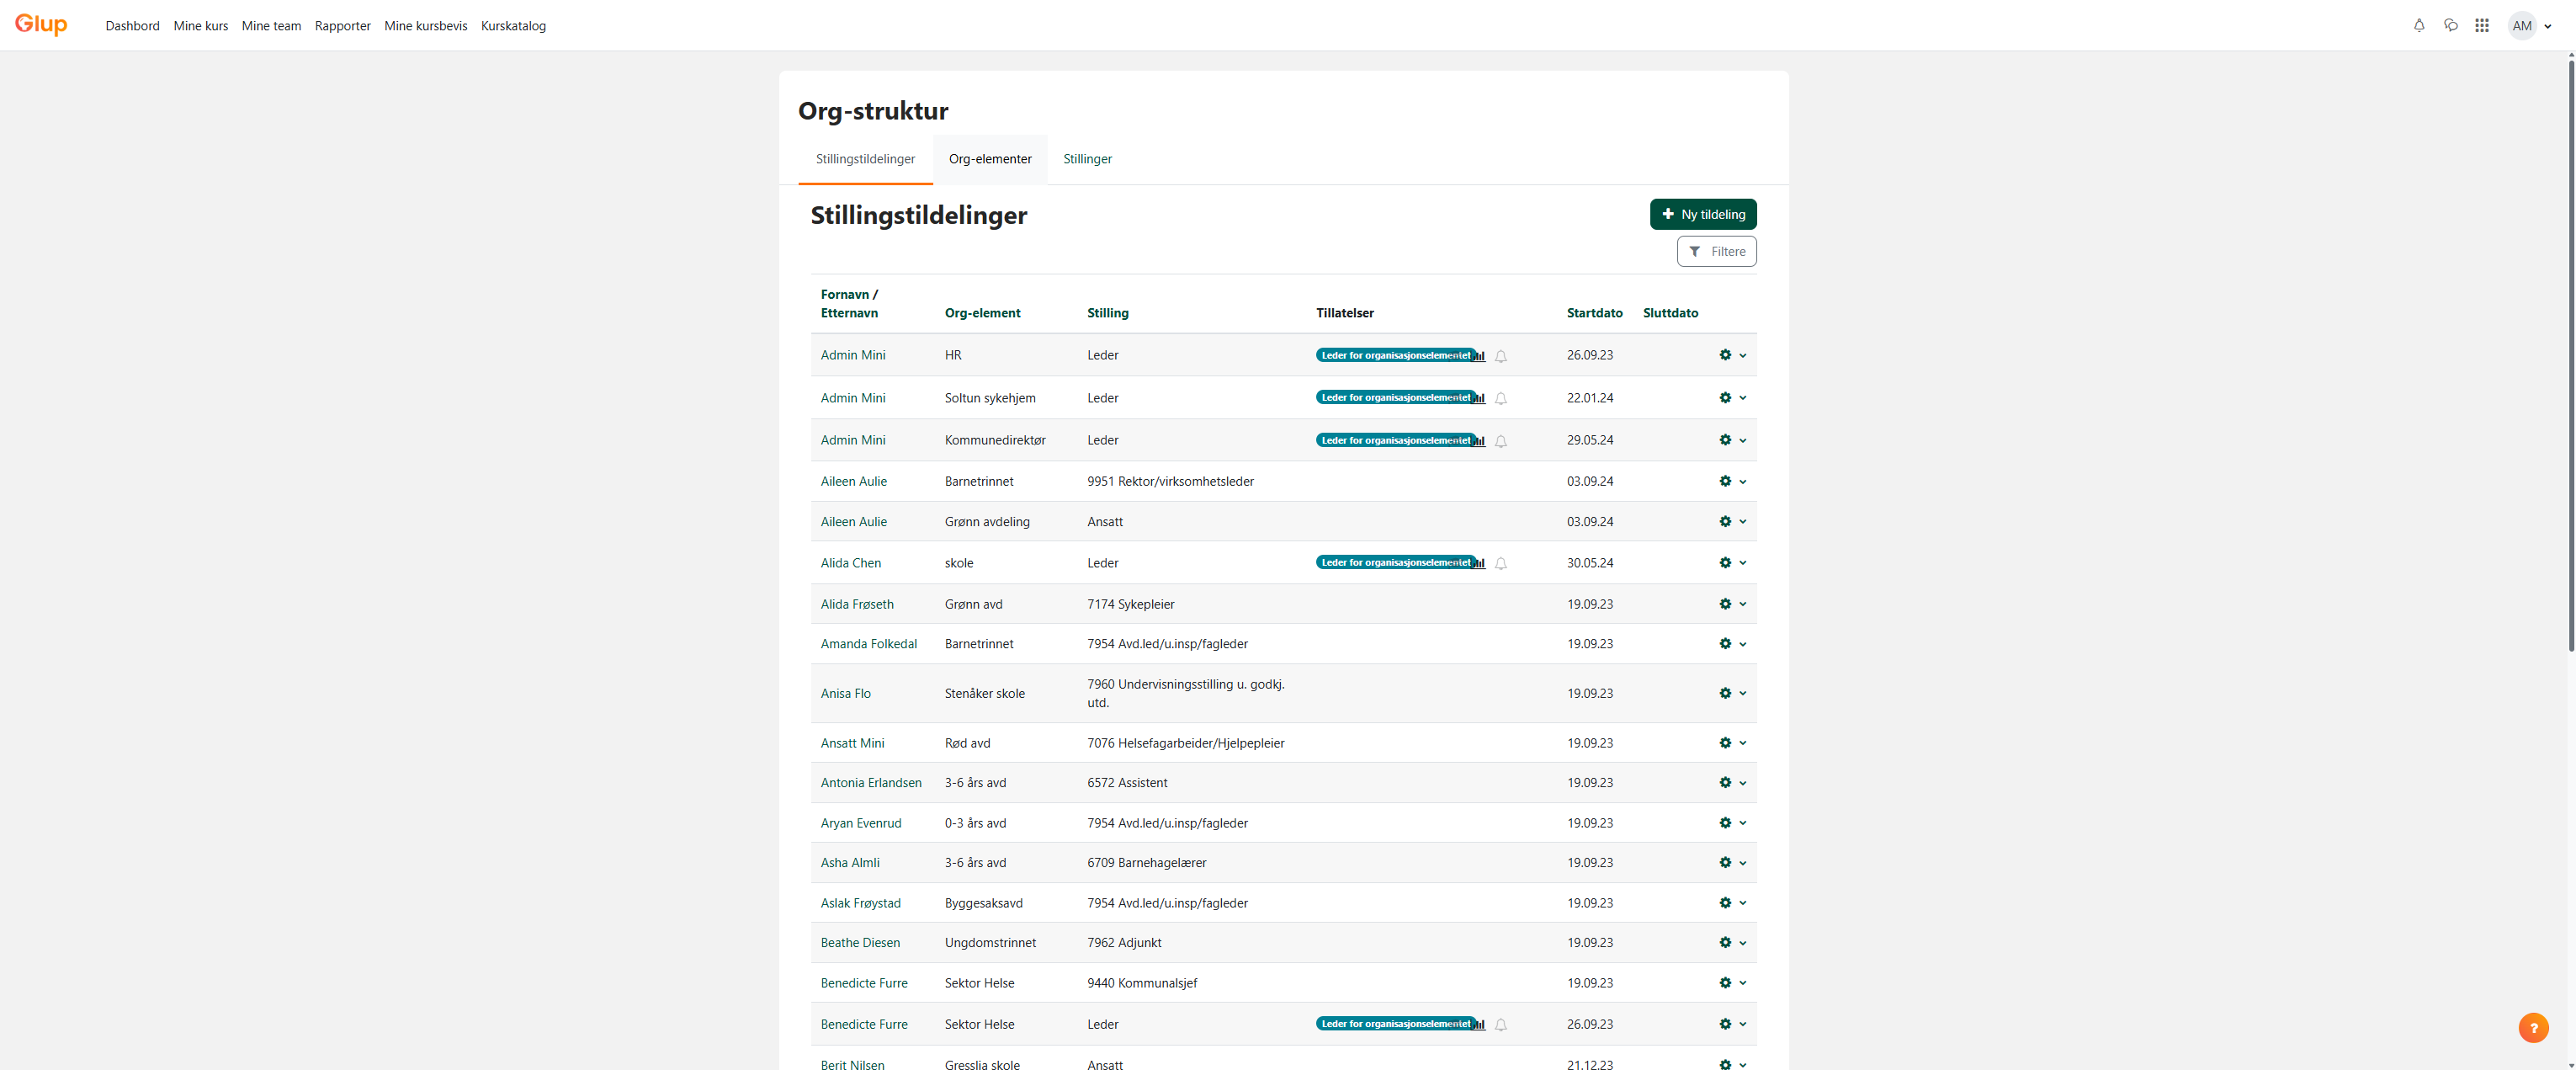Click the bar chart icon in Alida Chen row

(x=1479, y=563)
